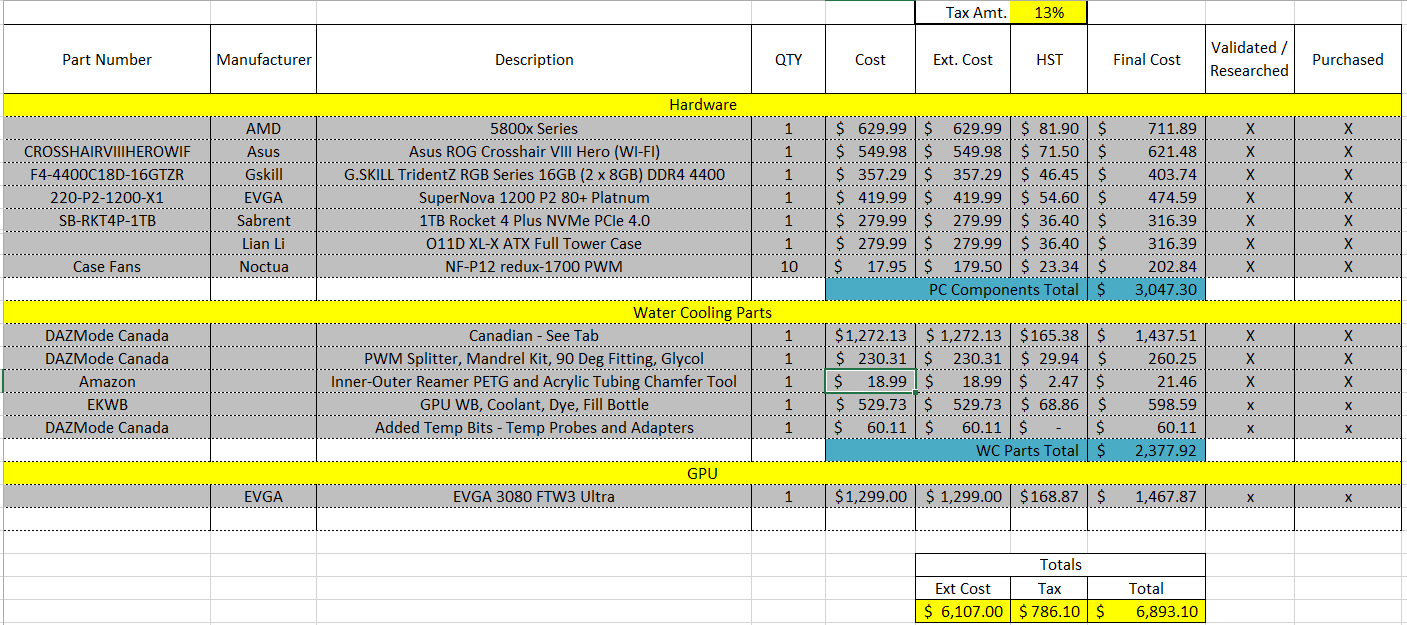The height and width of the screenshot is (625, 1407).
Task: Click the 179.50 extended cost cell
Action: tap(963, 267)
